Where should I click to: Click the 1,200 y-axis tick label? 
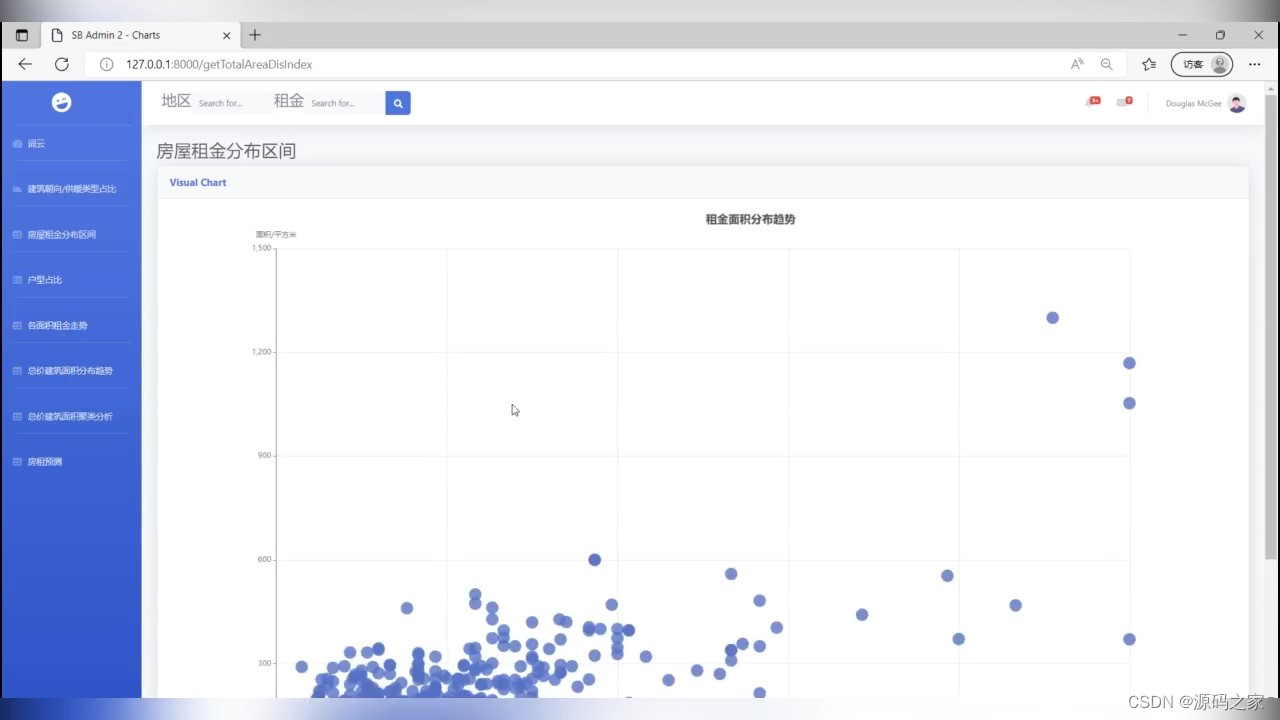(x=262, y=352)
